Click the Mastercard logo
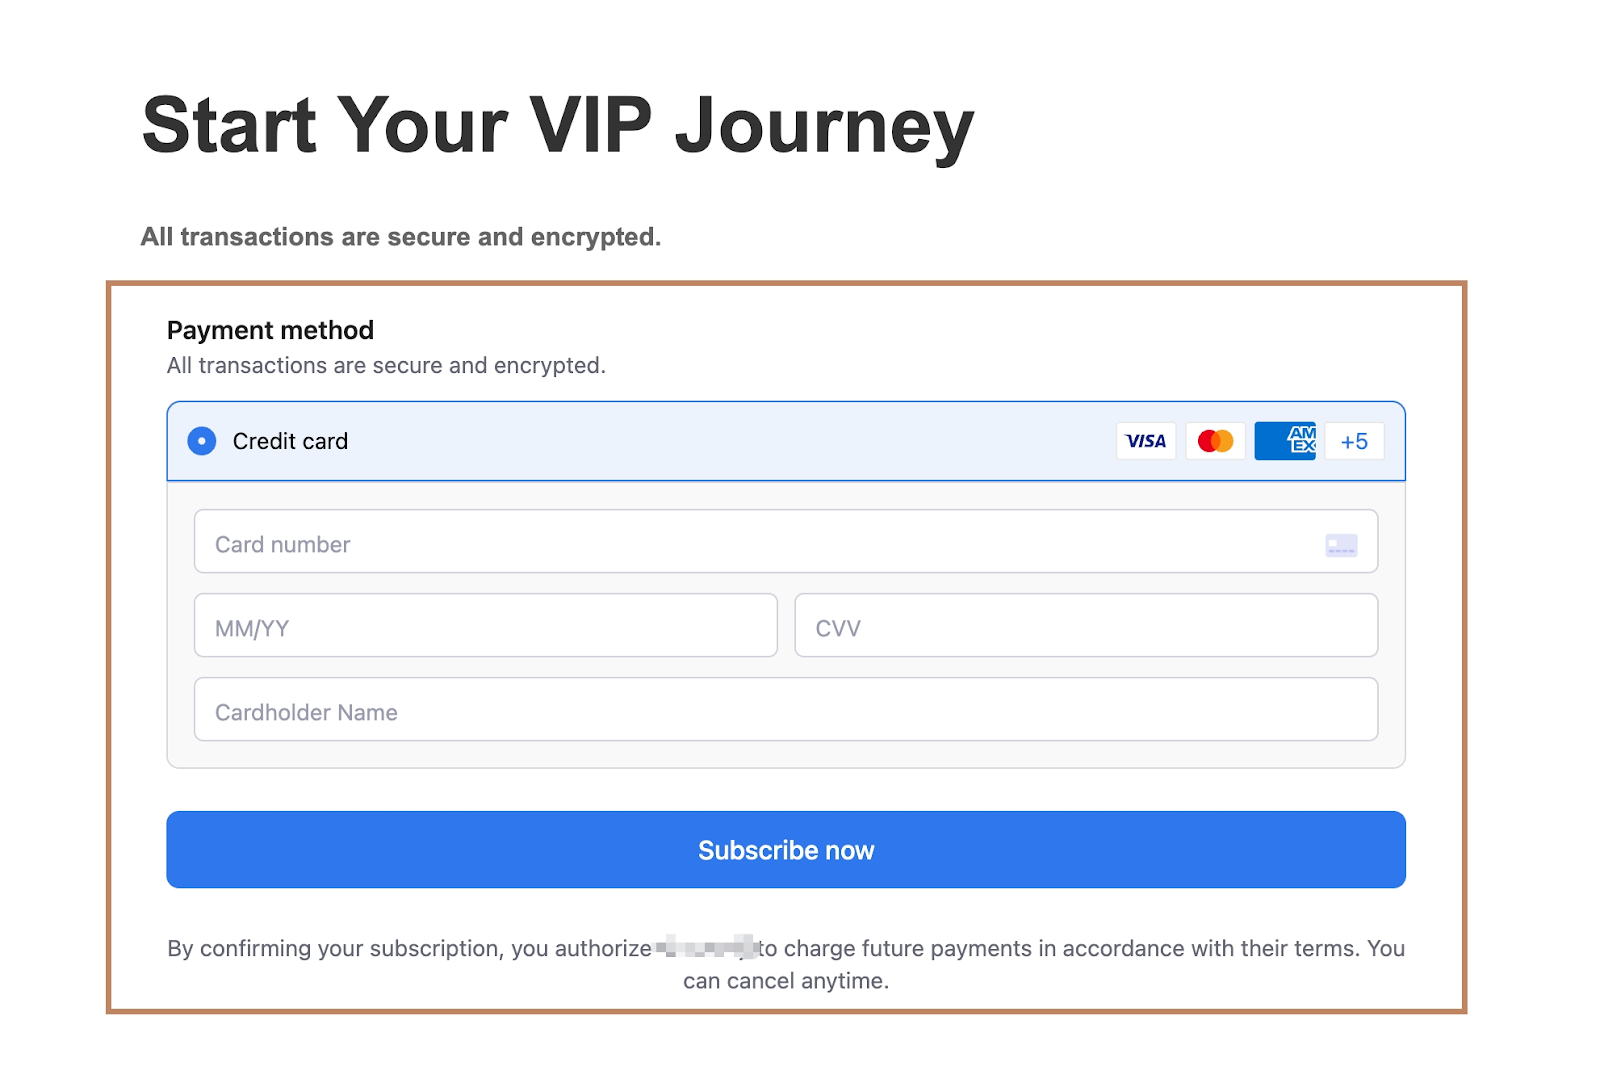1600x1079 pixels. 1215,441
